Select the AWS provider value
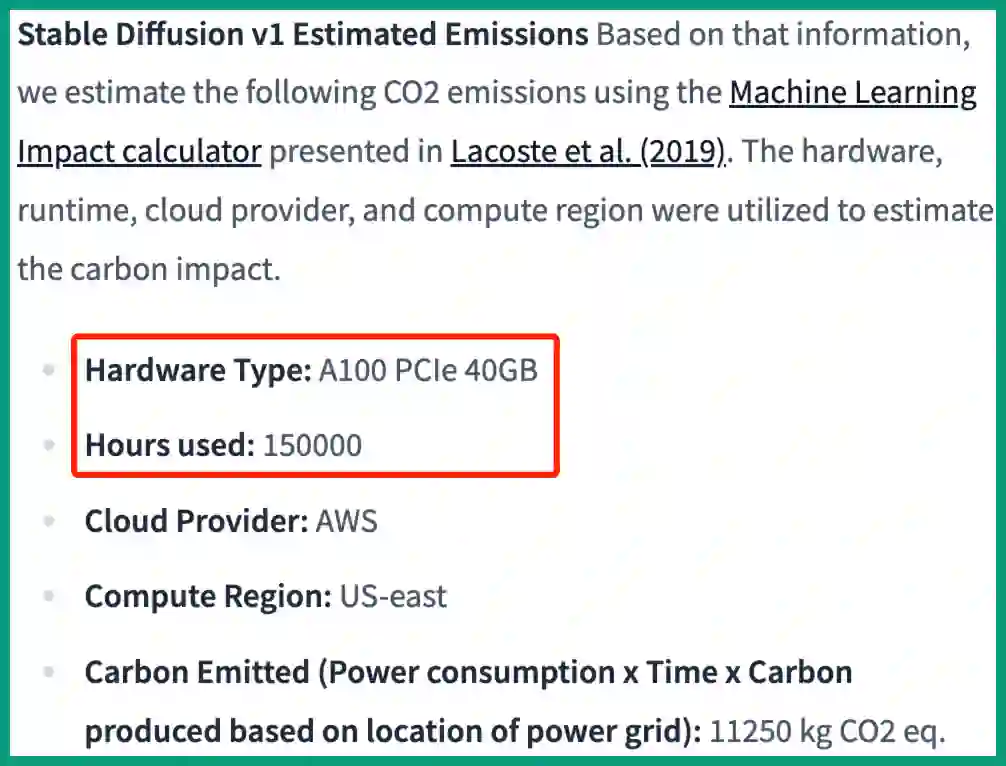1006x766 pixels. [347, 521]
